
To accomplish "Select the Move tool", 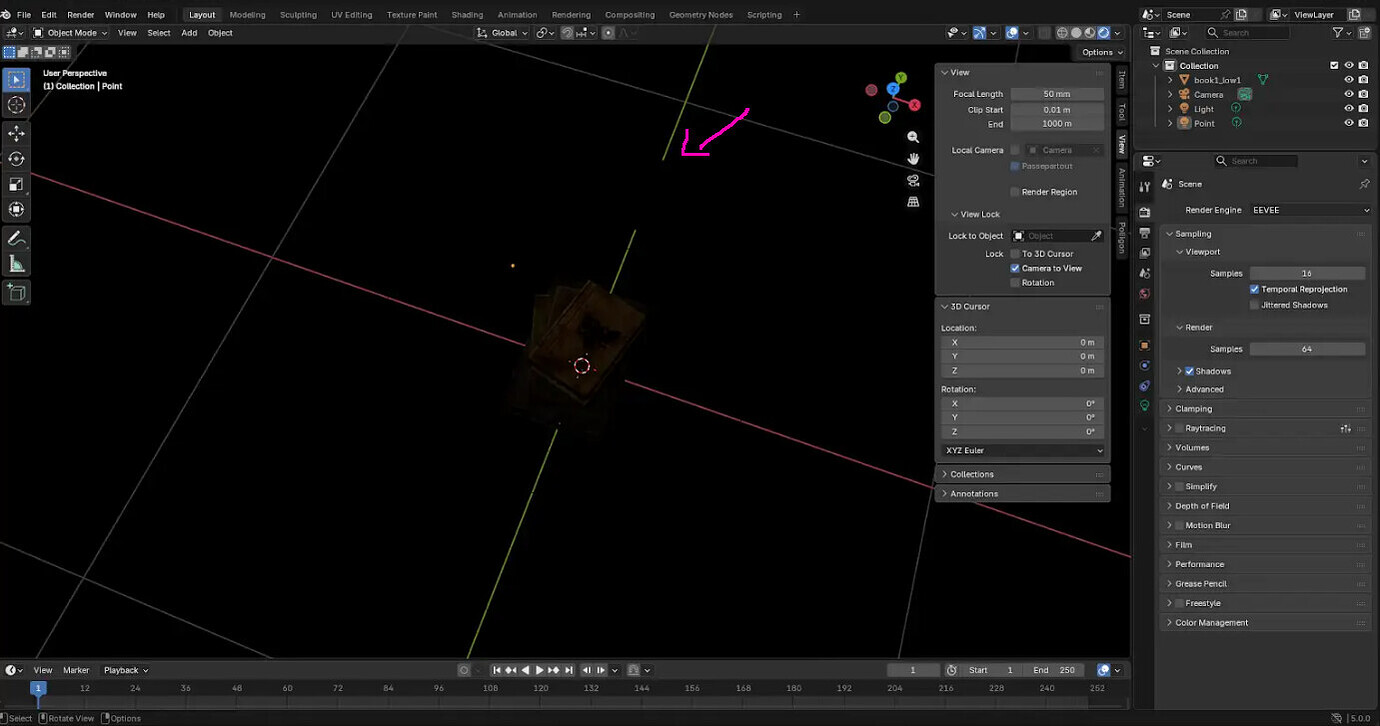I will pyautogui.click(x=17, y=133).
